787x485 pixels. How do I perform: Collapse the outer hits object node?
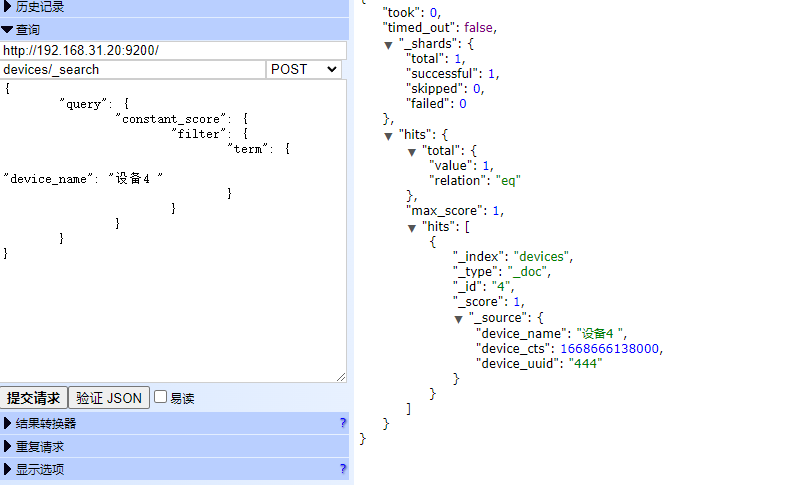tap(389, 135)
